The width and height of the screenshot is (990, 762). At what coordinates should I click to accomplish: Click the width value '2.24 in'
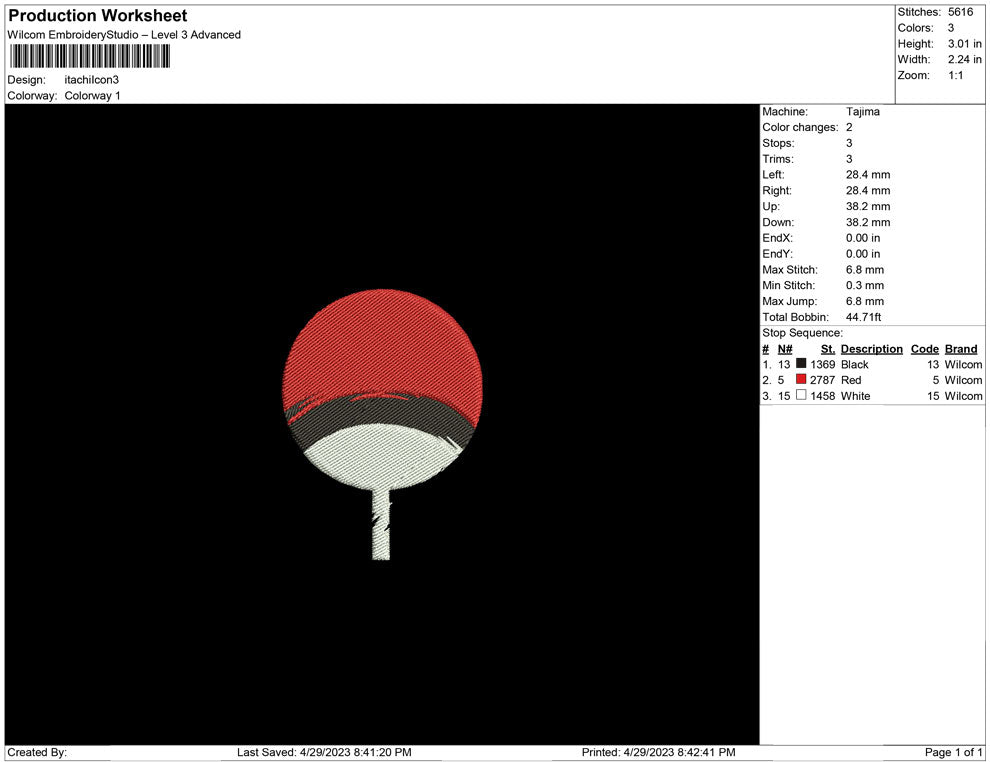pyautogui.click(x=964, y=59)
